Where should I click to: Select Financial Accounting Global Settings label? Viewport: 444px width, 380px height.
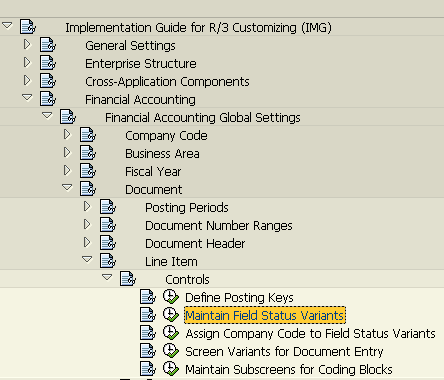[x=203, y=118]
